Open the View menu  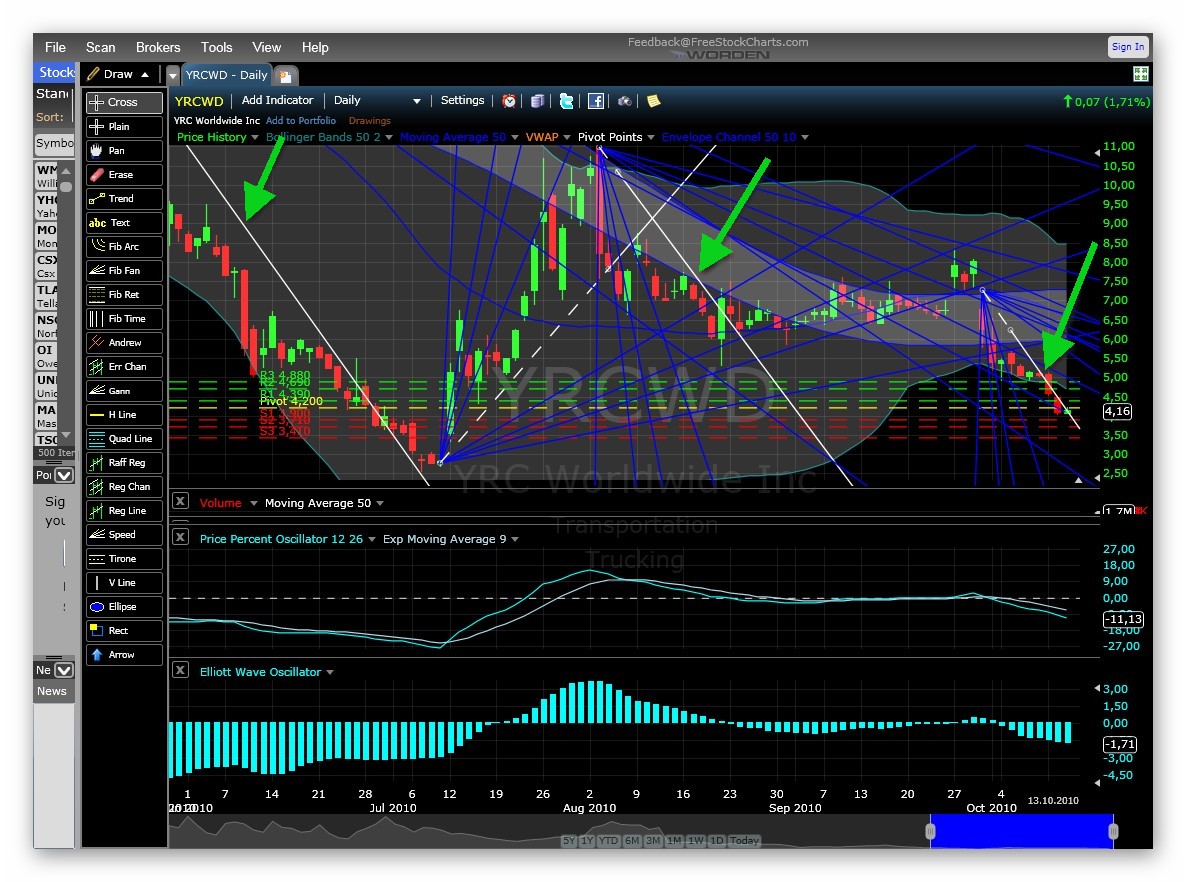click(x=266, y=47)
